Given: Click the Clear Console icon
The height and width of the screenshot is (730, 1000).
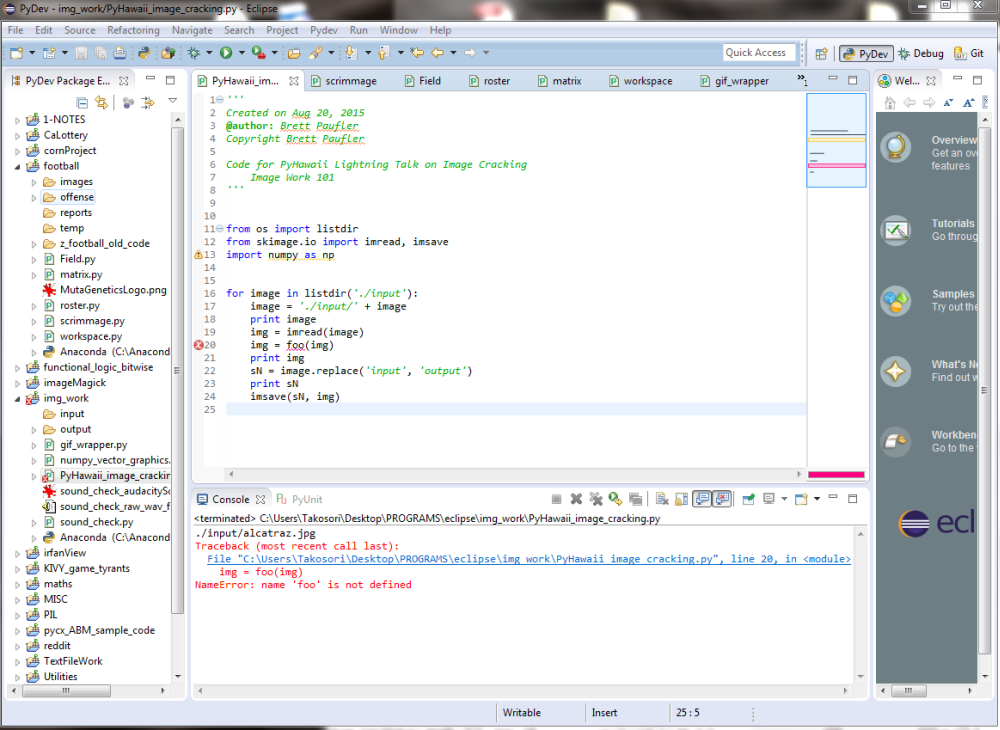Looking at the screenshot, I should pos(661,499).
